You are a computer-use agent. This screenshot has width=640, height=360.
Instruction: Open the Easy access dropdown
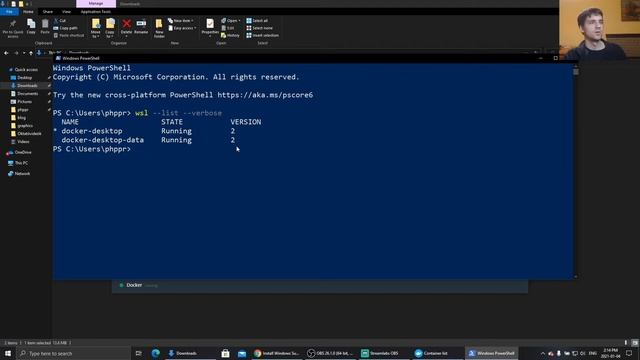coord(182,28)
